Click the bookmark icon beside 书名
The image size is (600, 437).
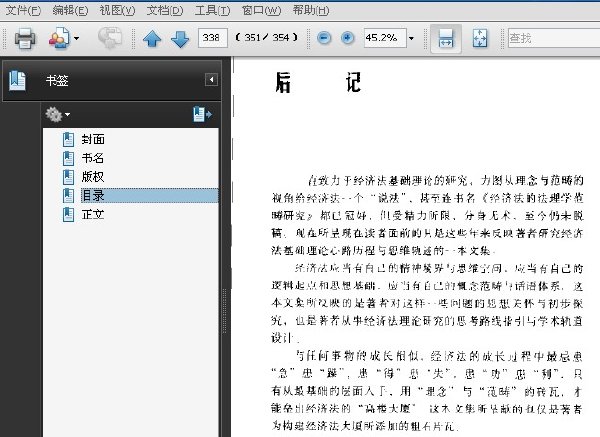click(68, 158)
